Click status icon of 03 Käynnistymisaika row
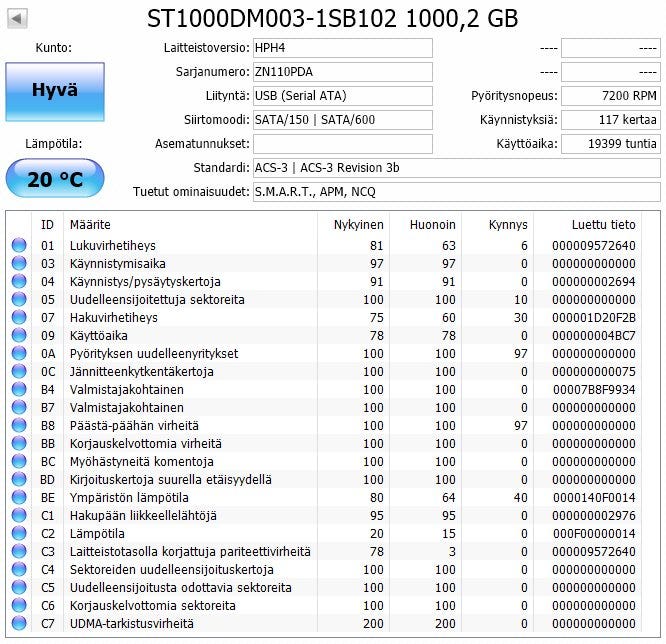The image size is (666, 644). click(19, 263)
